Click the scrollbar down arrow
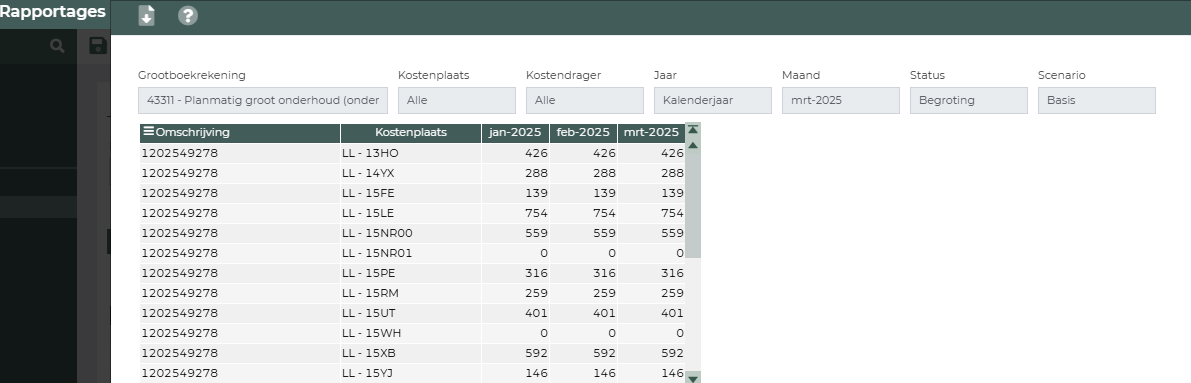1191x383 pixels. [693, 378]
